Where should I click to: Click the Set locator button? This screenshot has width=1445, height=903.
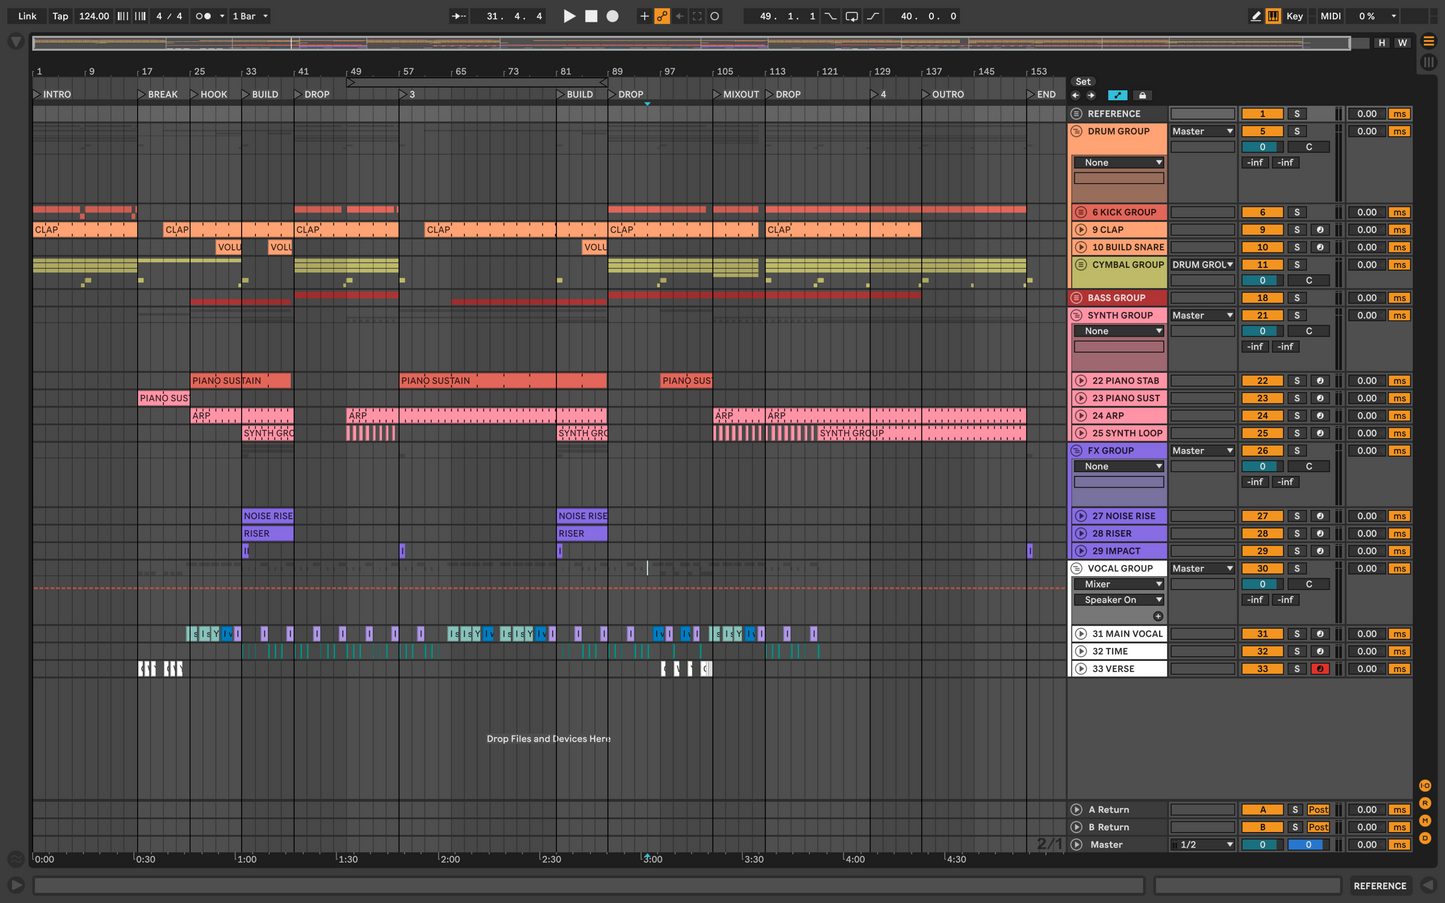[x=1083, y=82]
